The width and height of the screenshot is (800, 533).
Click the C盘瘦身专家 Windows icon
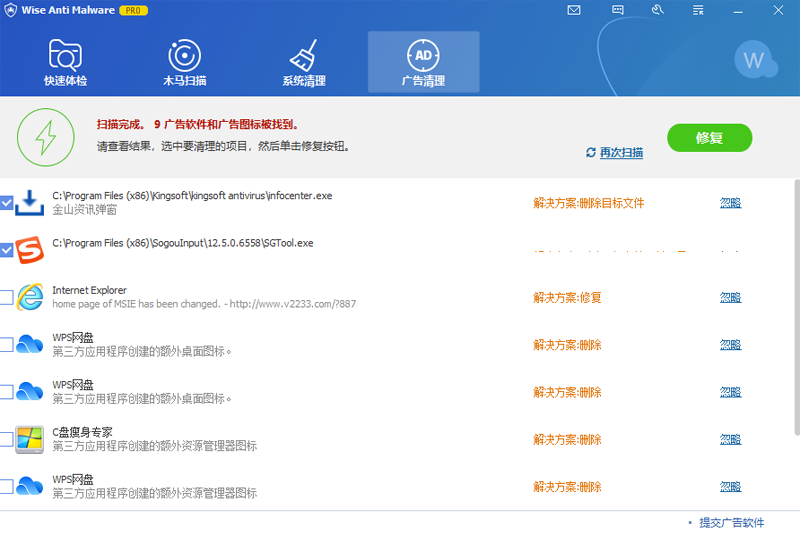pyautogui.click(x=29, y=439)
